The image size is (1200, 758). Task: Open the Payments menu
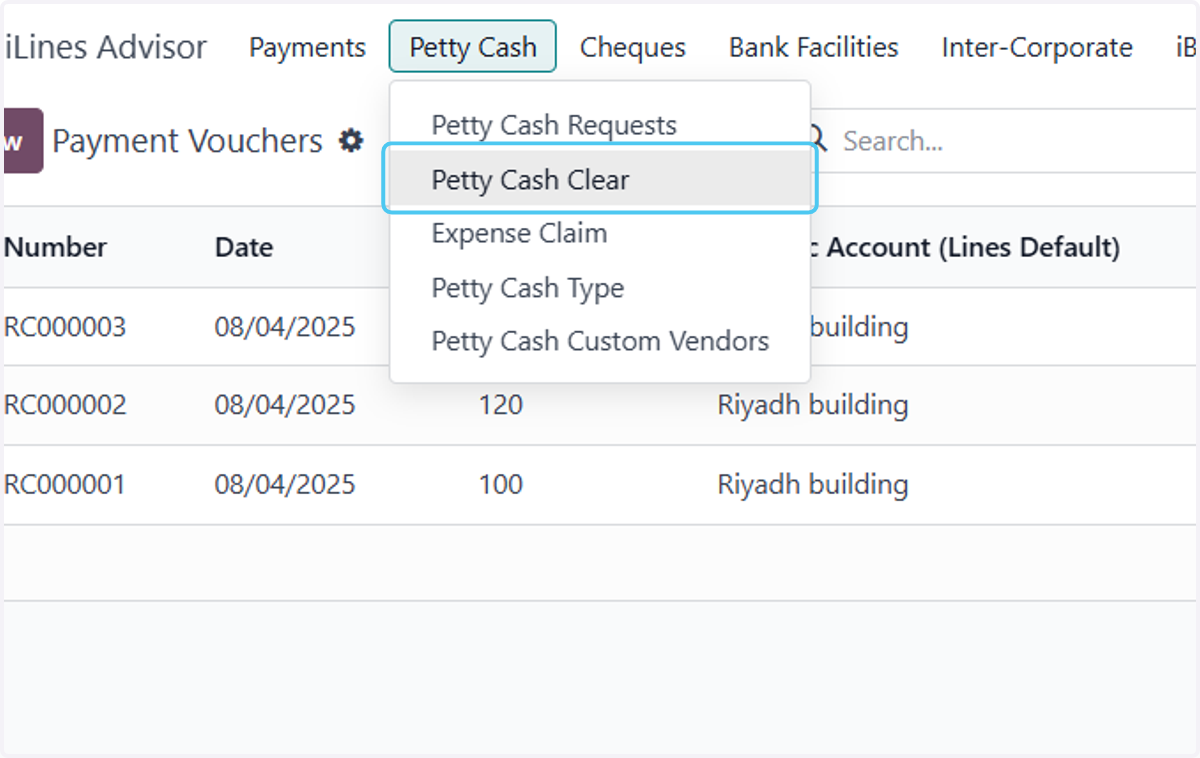click(x=308, y=47)
